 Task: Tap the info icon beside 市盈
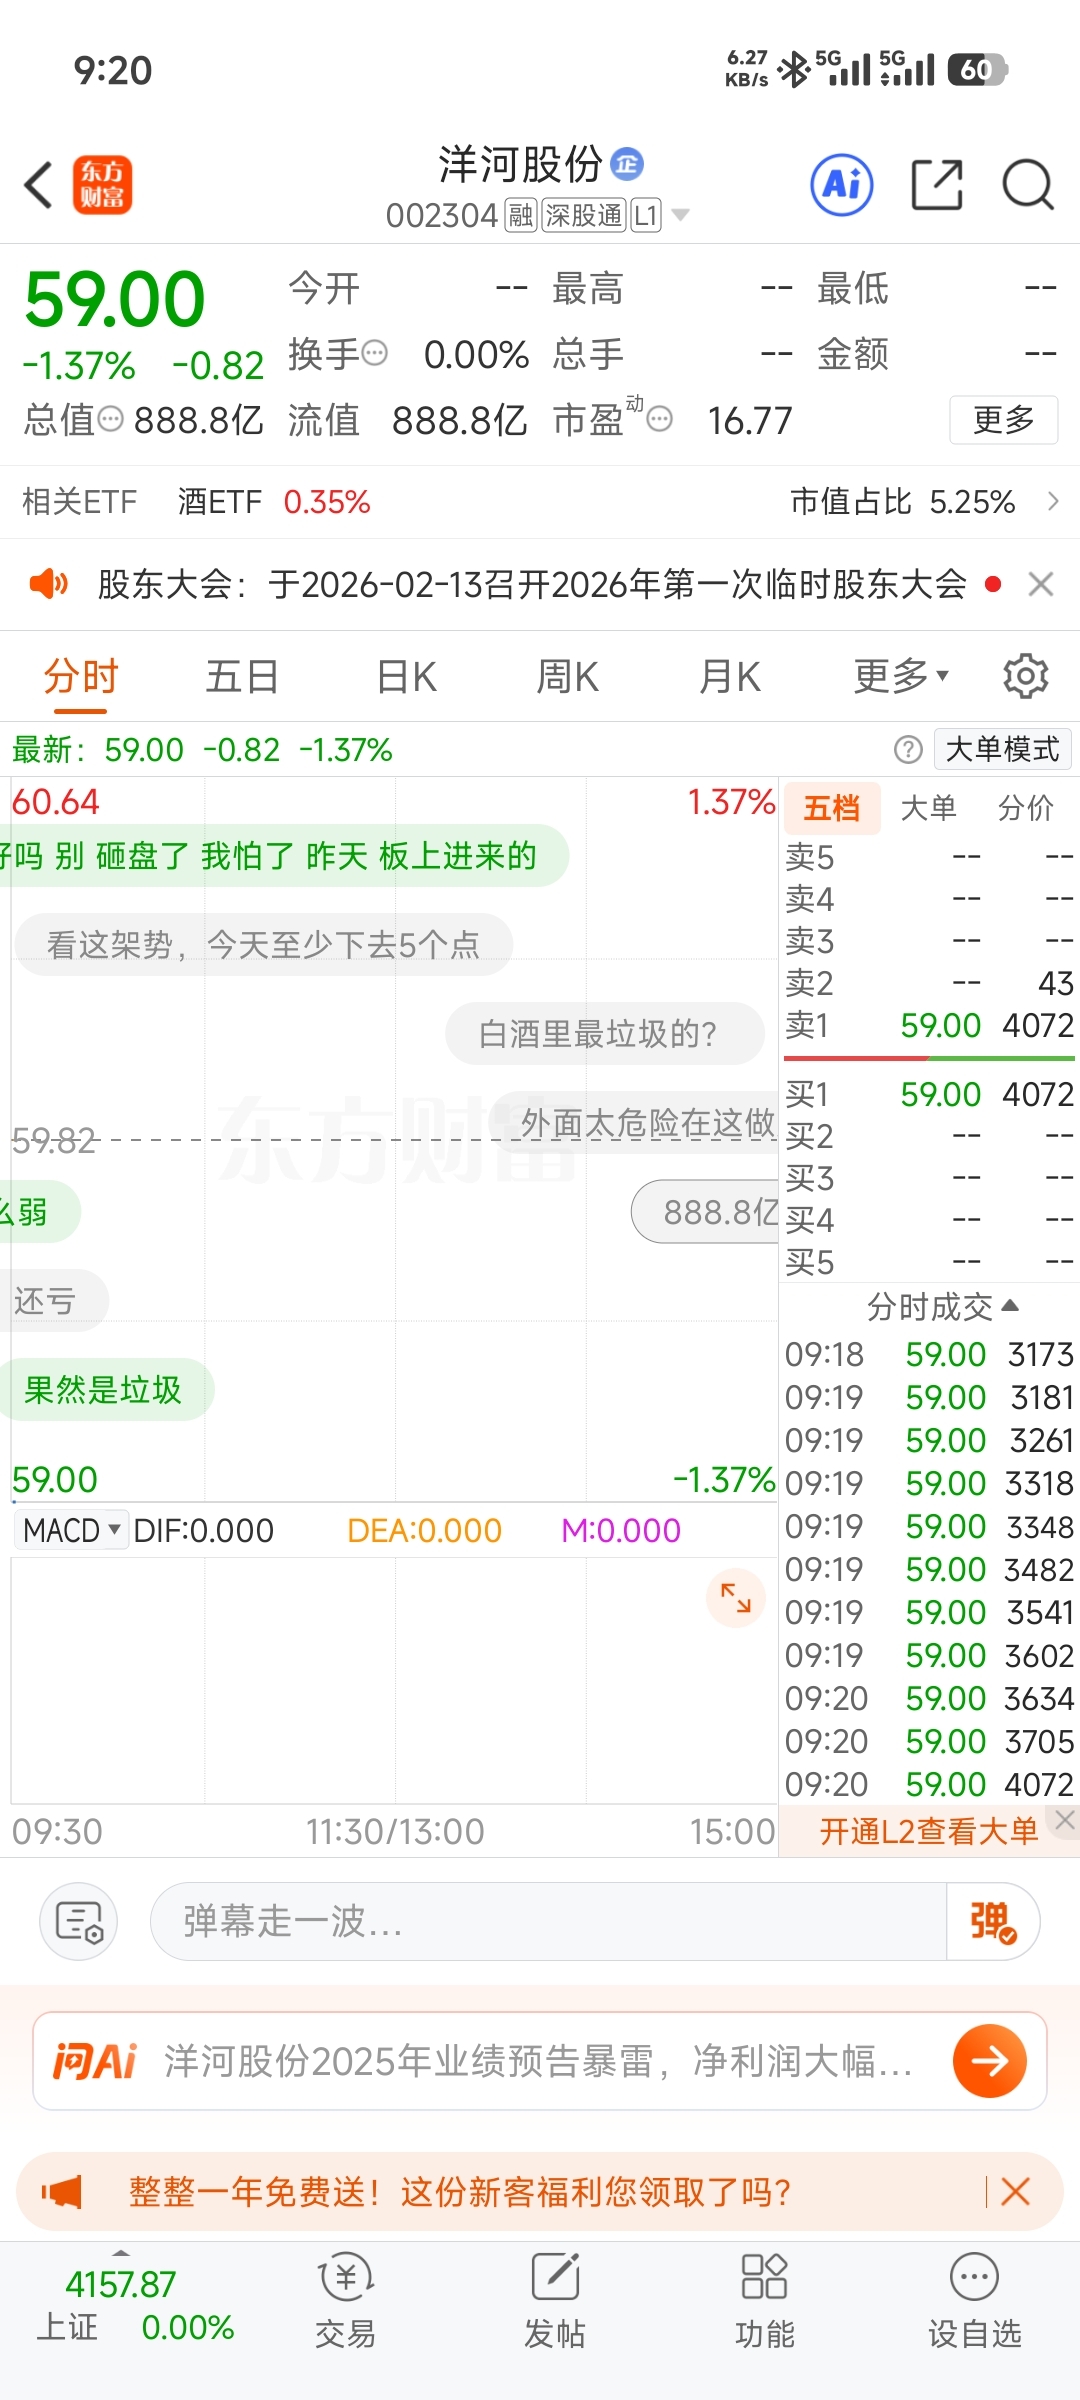[x=660, y=419]
